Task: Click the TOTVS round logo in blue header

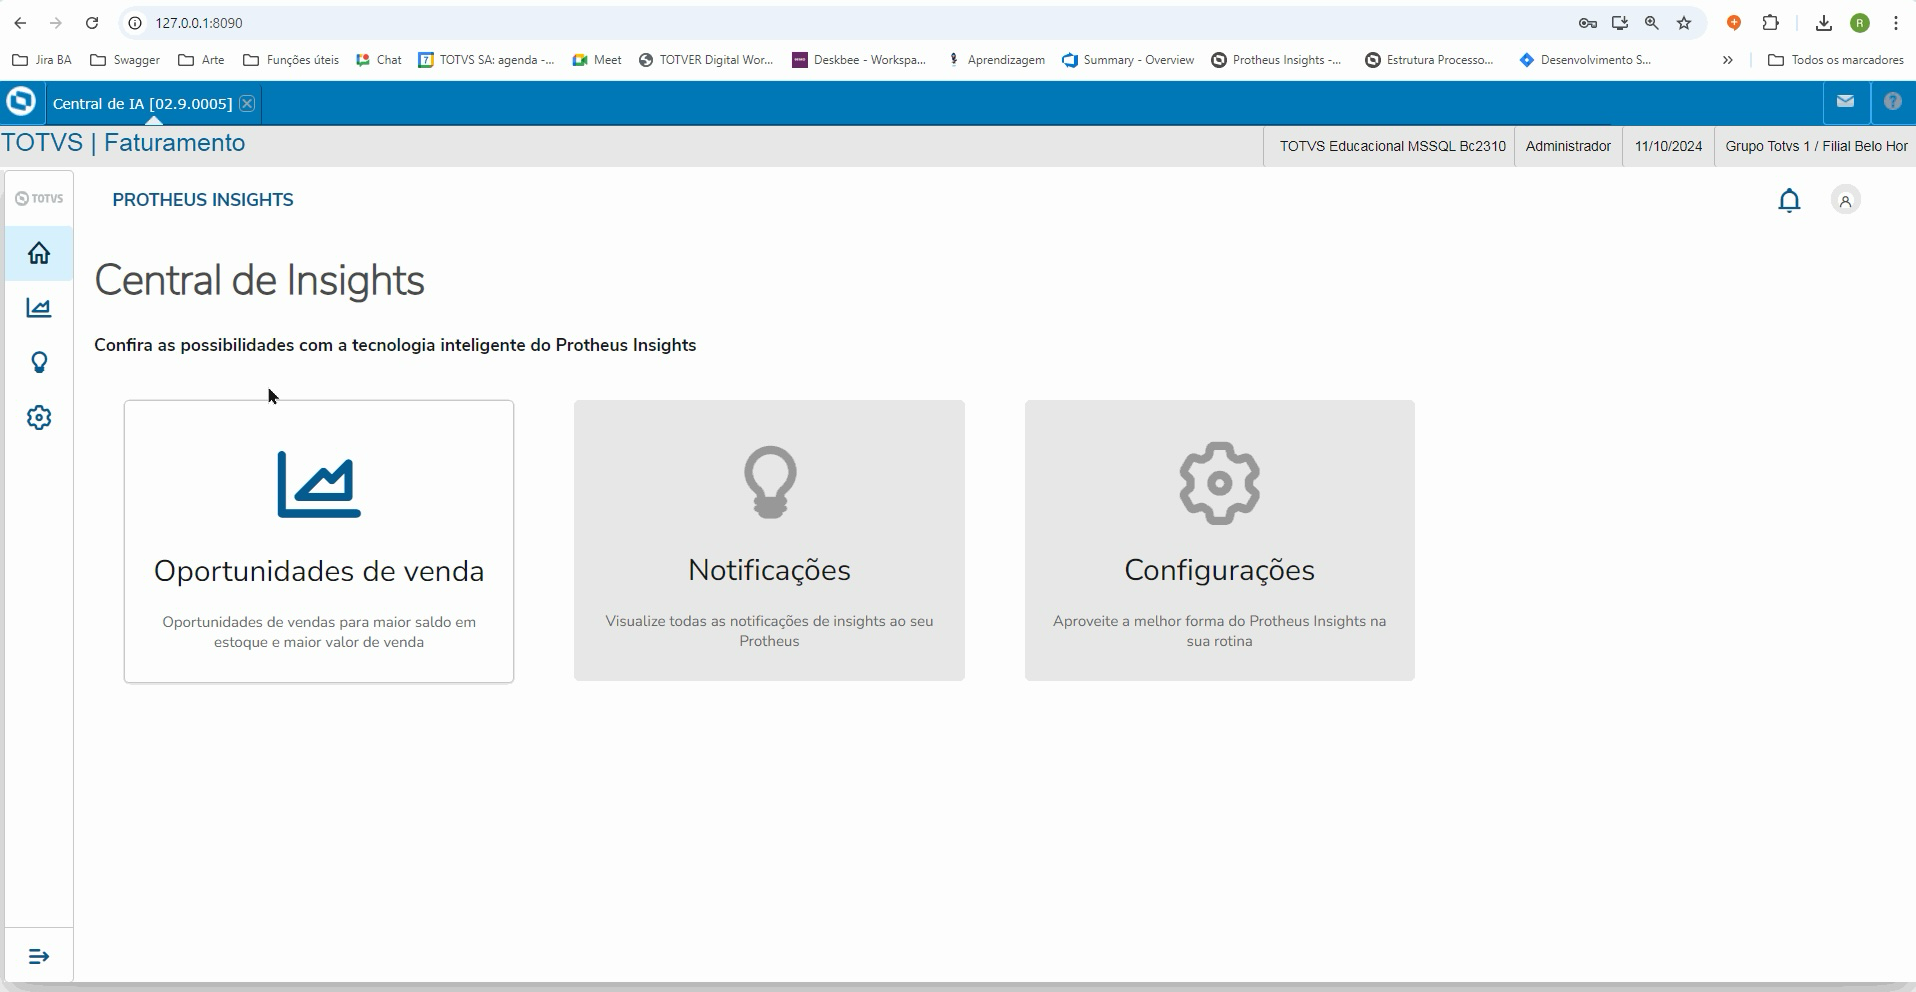Action: [x=21, y=102]
